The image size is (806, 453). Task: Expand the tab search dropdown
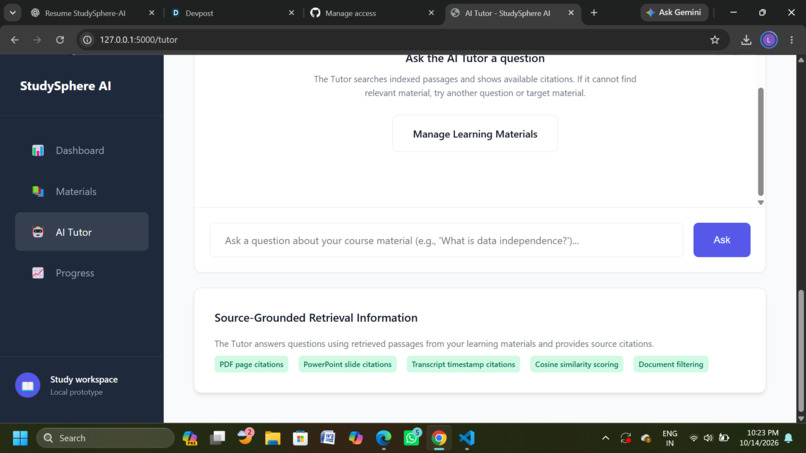pos(12,13)
